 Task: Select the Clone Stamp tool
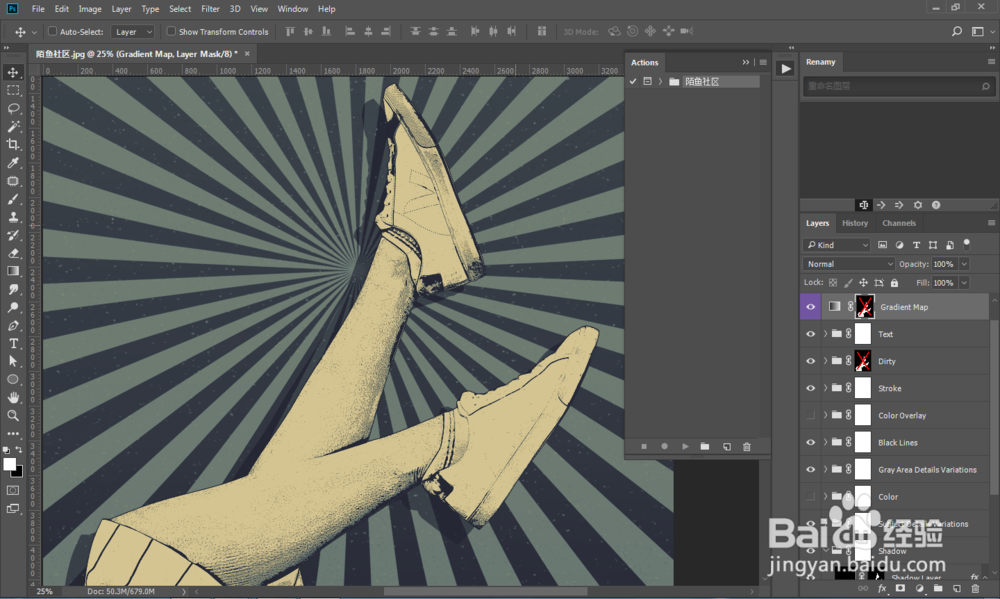pyautogui.click(x=13, y=217)
